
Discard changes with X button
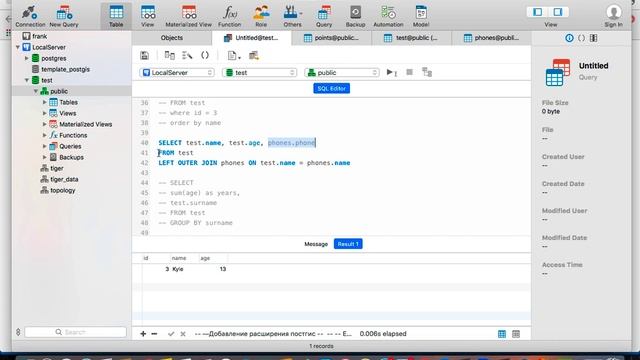[x=183, y=334]
